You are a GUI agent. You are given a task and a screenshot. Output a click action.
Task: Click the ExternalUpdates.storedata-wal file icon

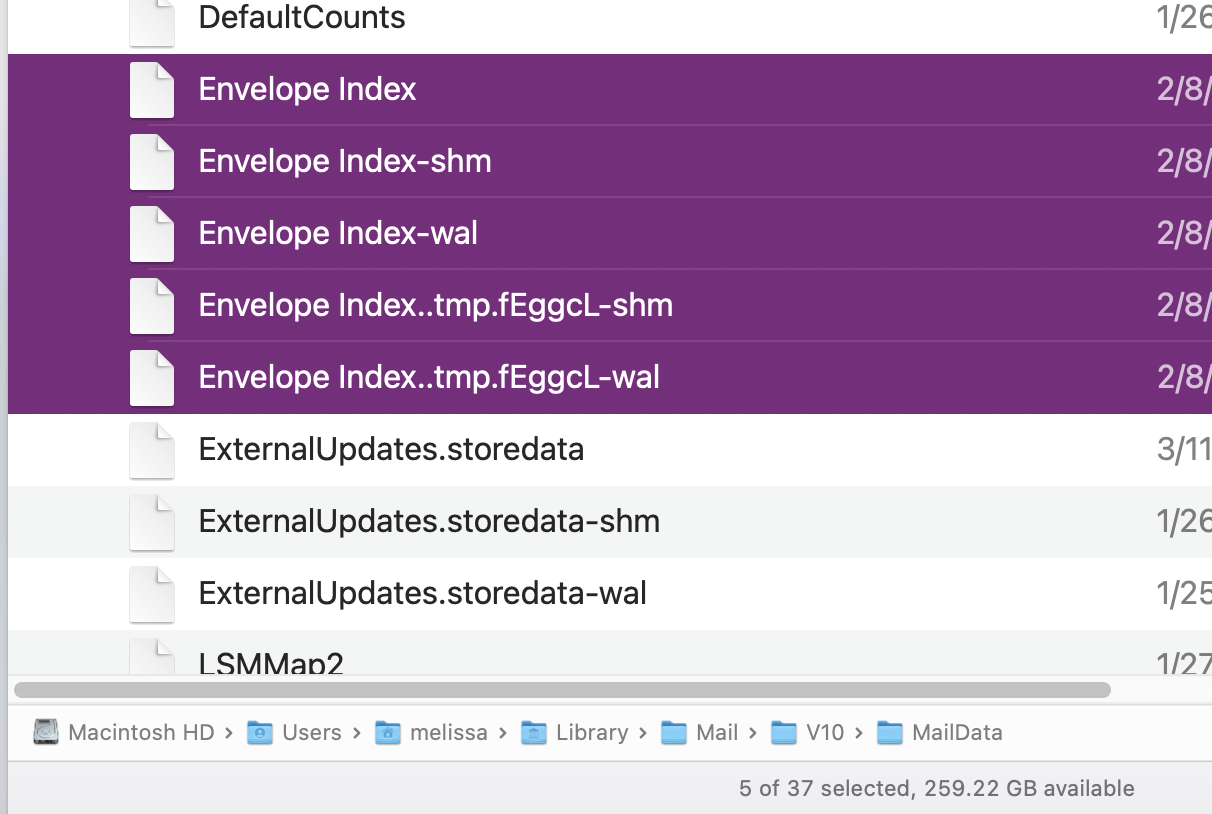[x=152, y=594]
